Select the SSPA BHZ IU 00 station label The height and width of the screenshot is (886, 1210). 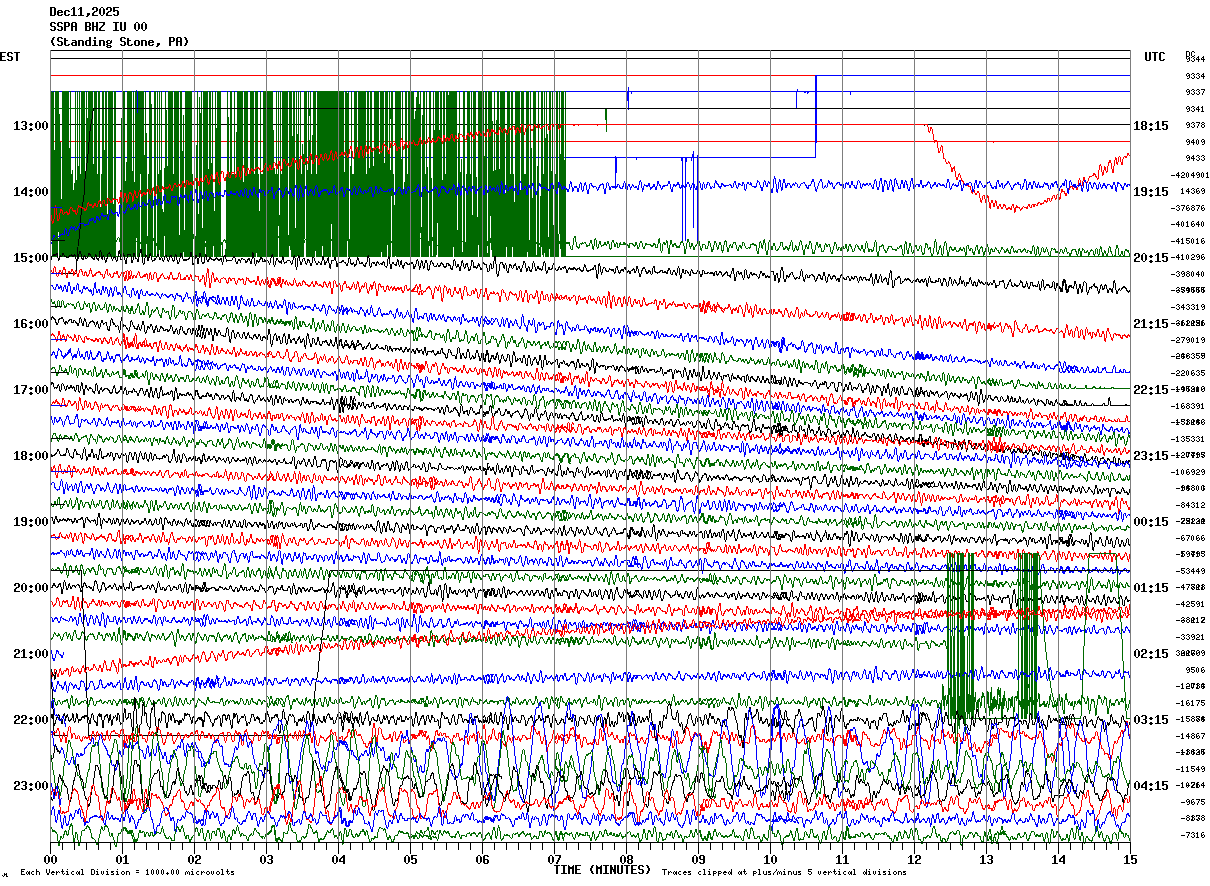pyautogui.click(x=98, y=27)
